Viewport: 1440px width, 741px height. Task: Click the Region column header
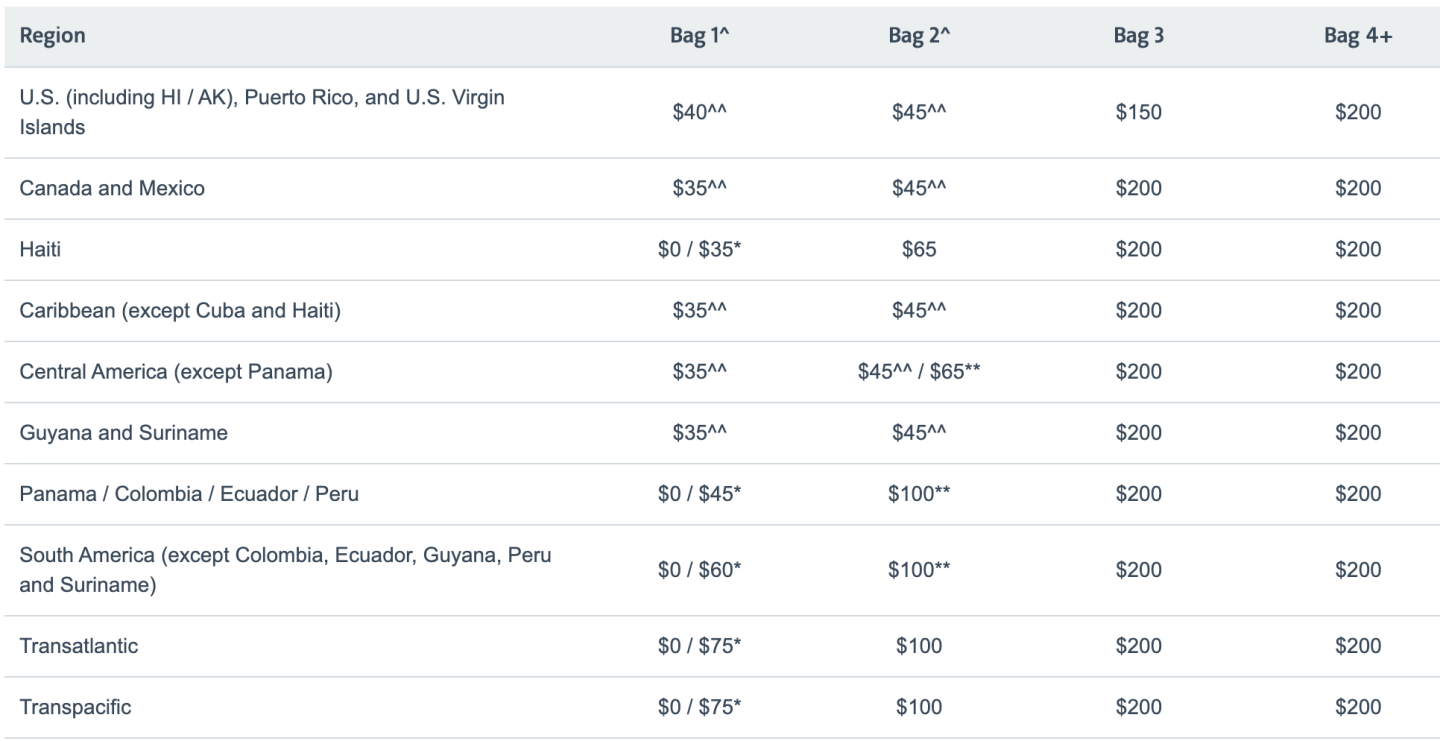[52, 36]
